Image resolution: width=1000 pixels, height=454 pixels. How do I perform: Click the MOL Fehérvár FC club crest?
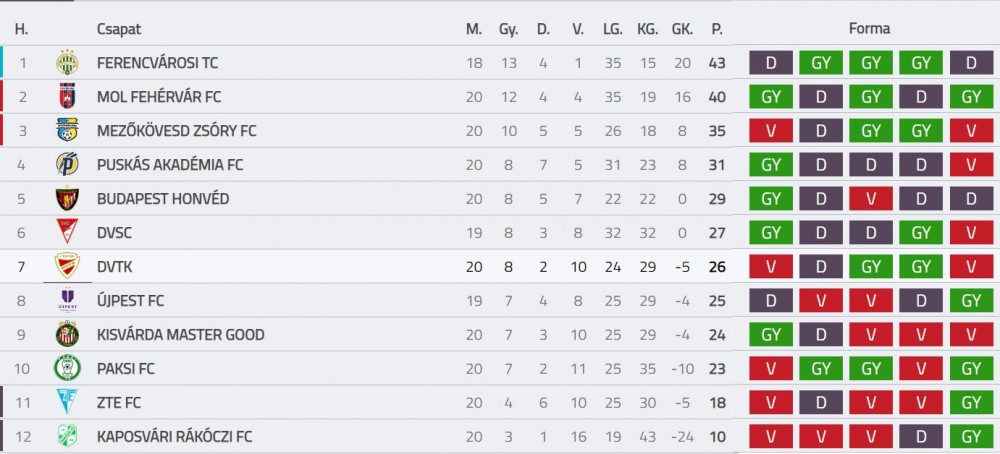click(x=67, y=96)
